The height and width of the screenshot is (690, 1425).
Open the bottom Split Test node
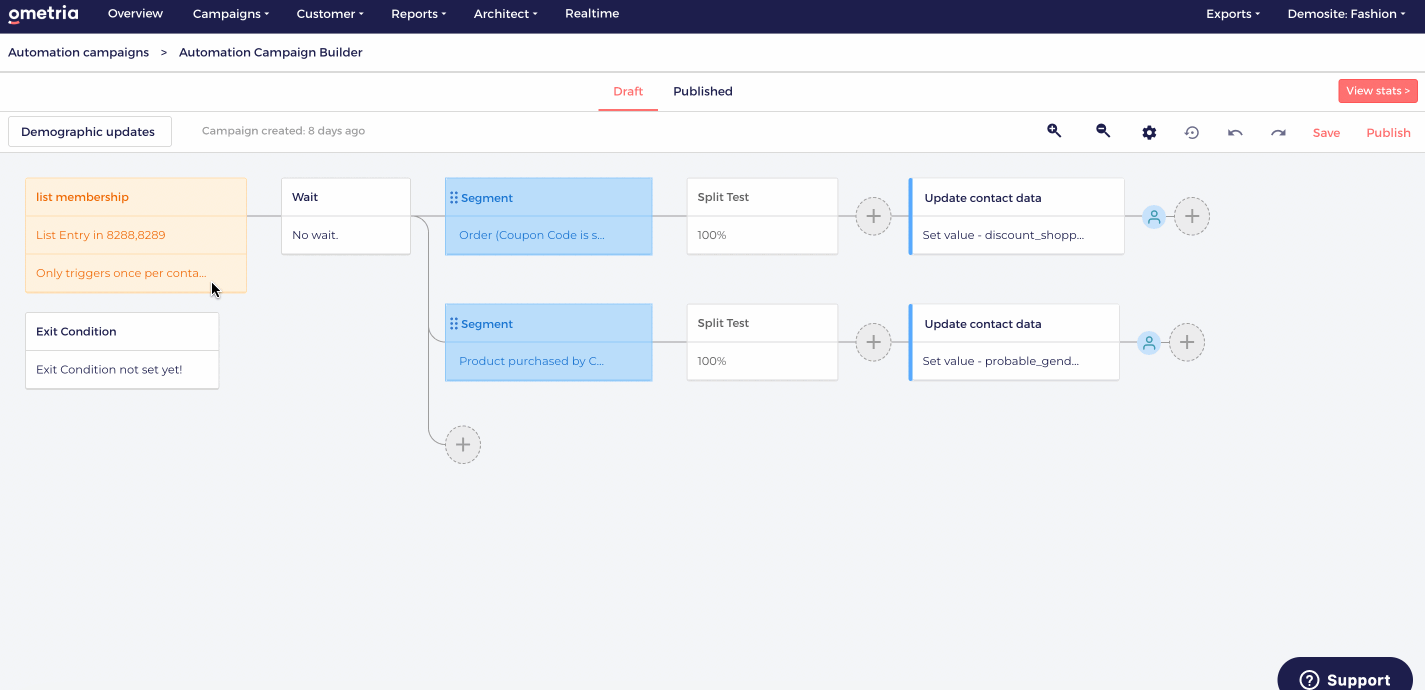point(762,342)
